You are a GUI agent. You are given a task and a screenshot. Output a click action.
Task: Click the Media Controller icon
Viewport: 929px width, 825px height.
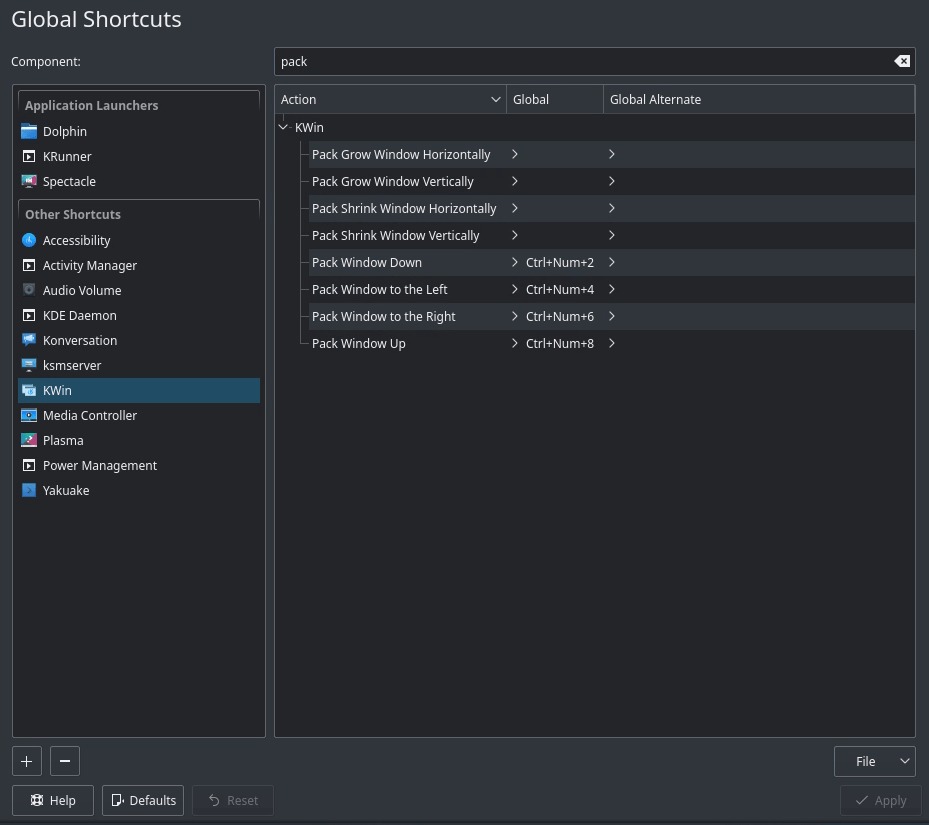29,415
